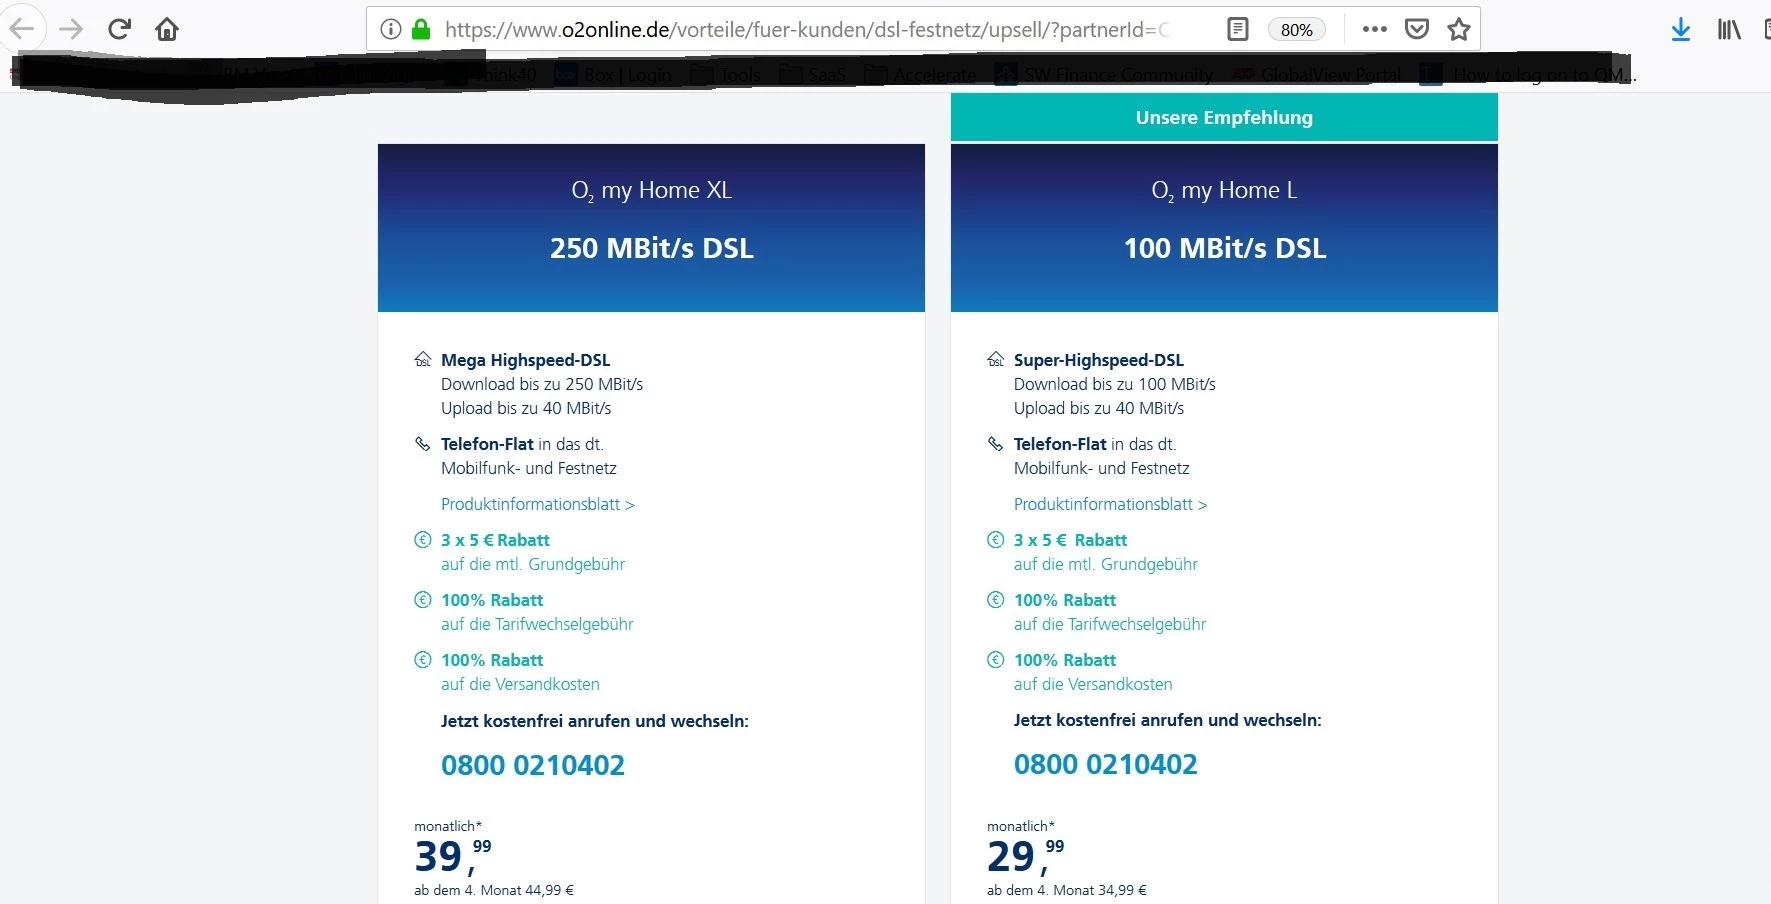Reload the current o2online page

[120, 29]
